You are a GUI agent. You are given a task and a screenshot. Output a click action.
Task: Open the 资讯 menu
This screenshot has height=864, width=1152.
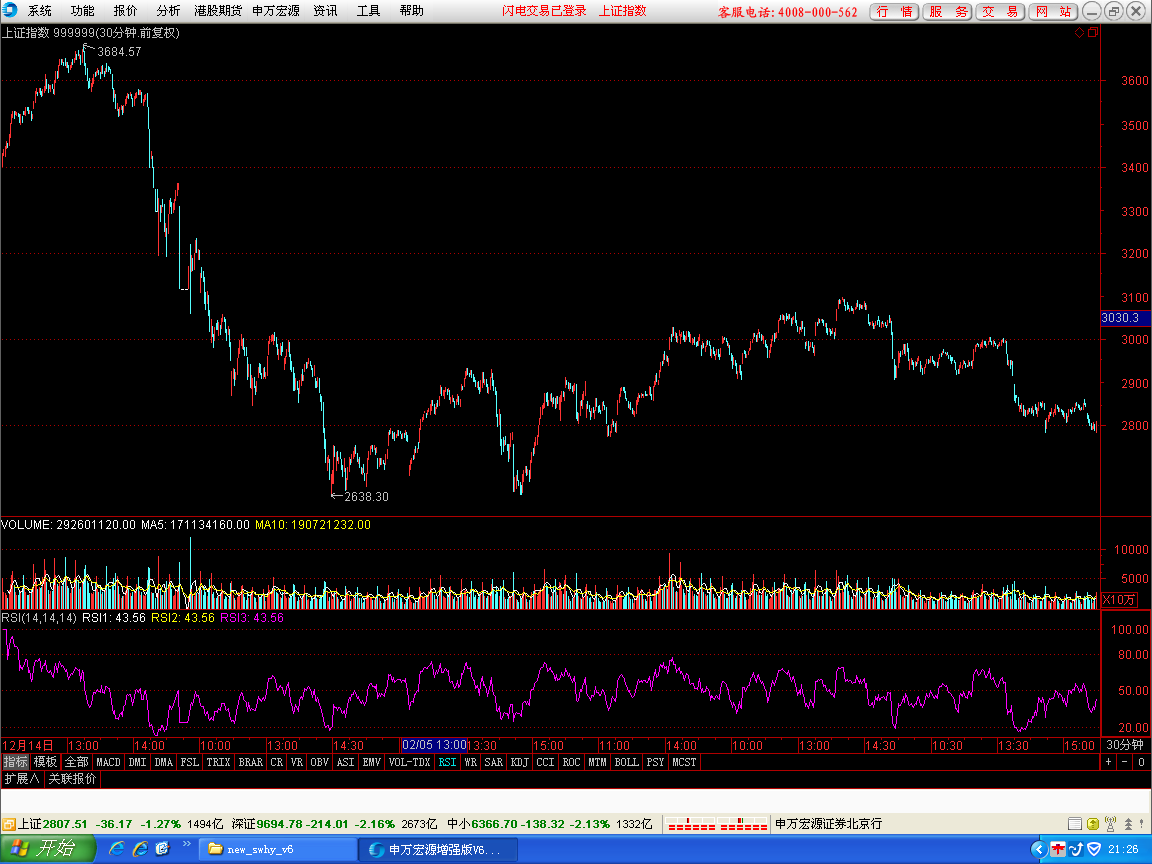(325, 11)
